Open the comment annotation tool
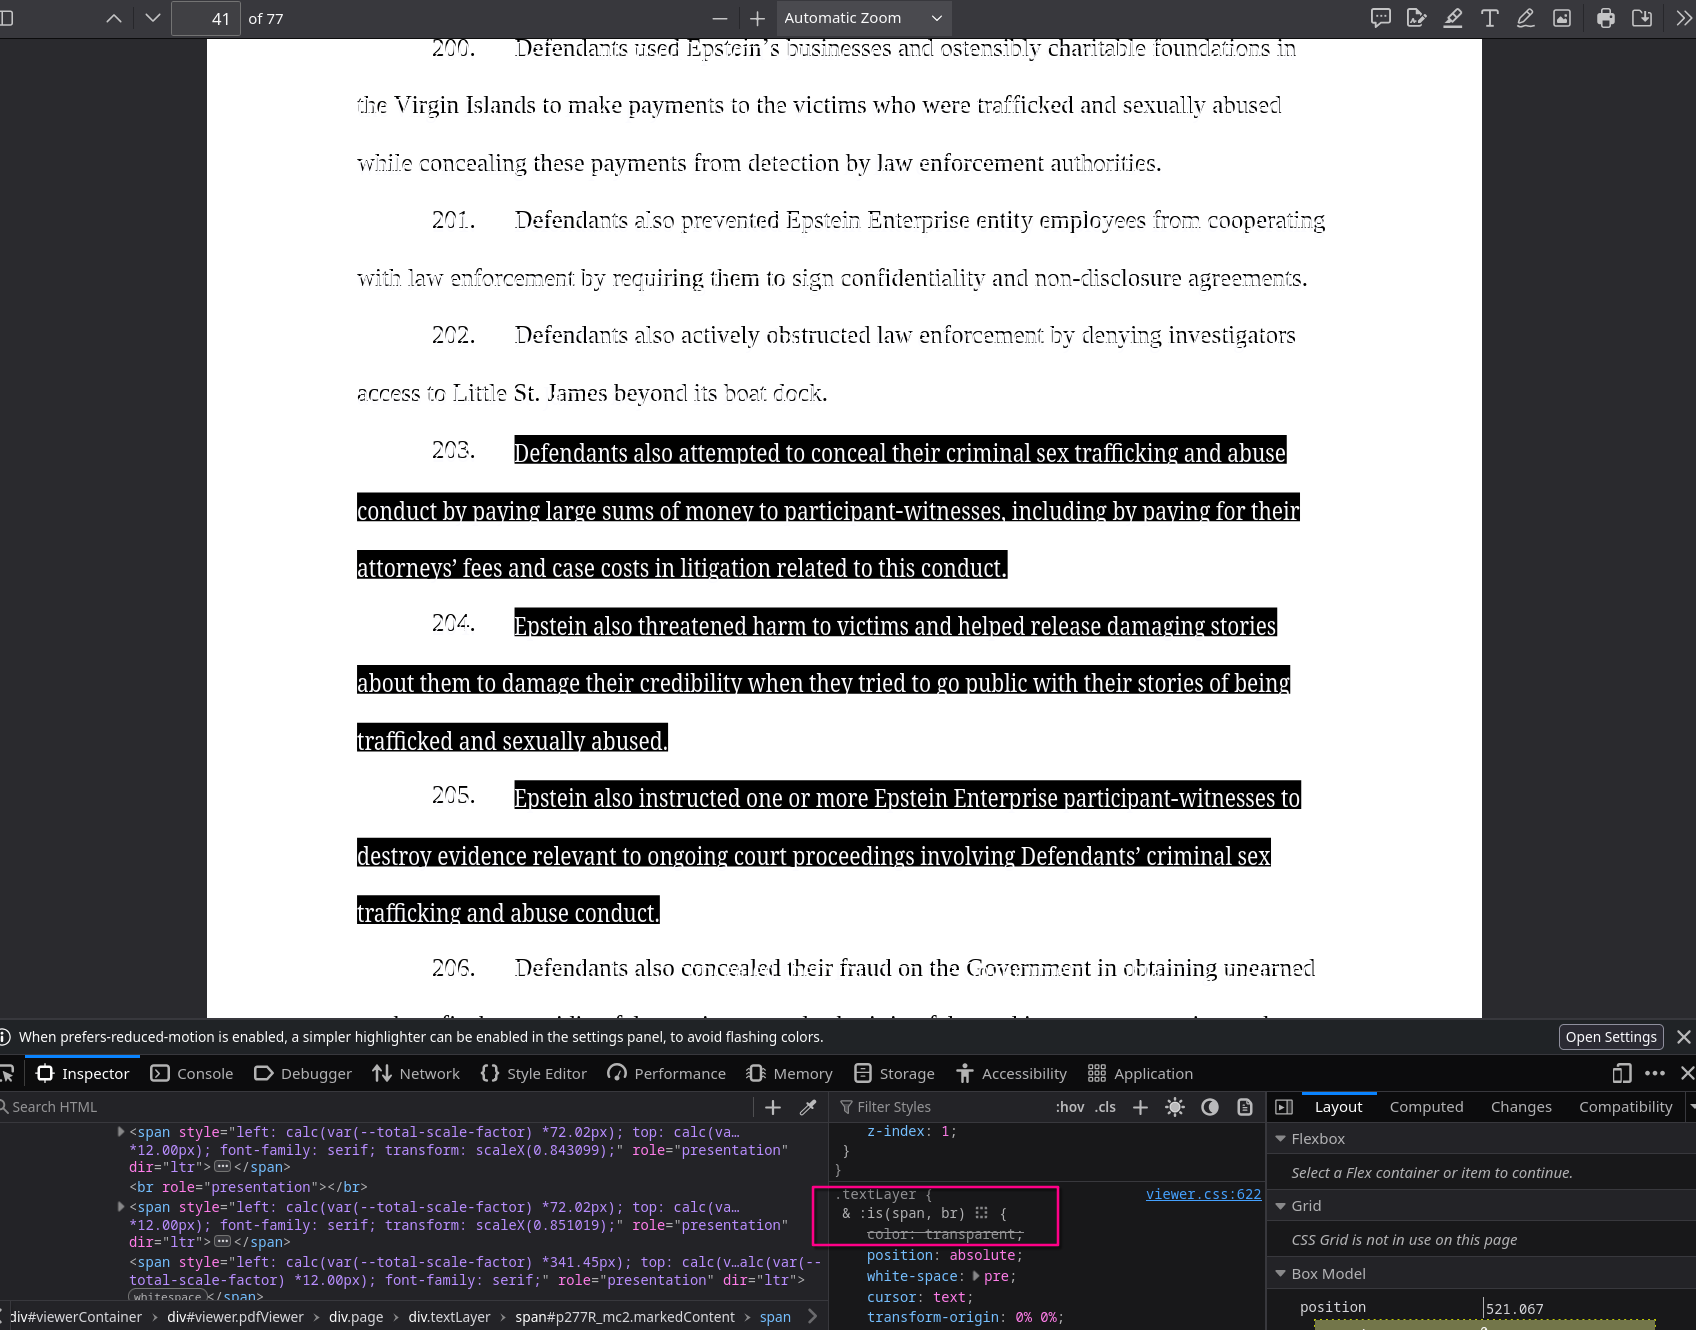 (x=1381, y=18)
